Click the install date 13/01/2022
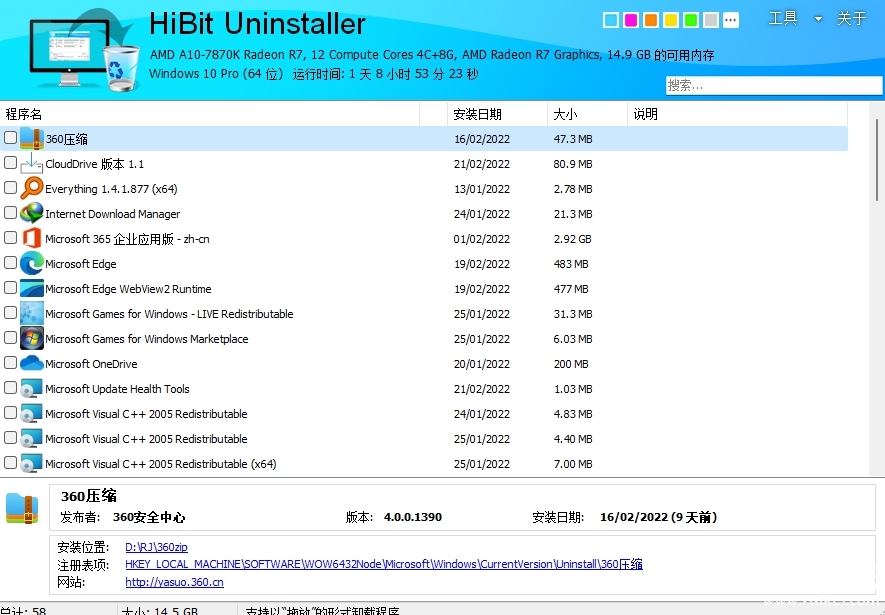 pyautogui.click(x=481, y=189)
